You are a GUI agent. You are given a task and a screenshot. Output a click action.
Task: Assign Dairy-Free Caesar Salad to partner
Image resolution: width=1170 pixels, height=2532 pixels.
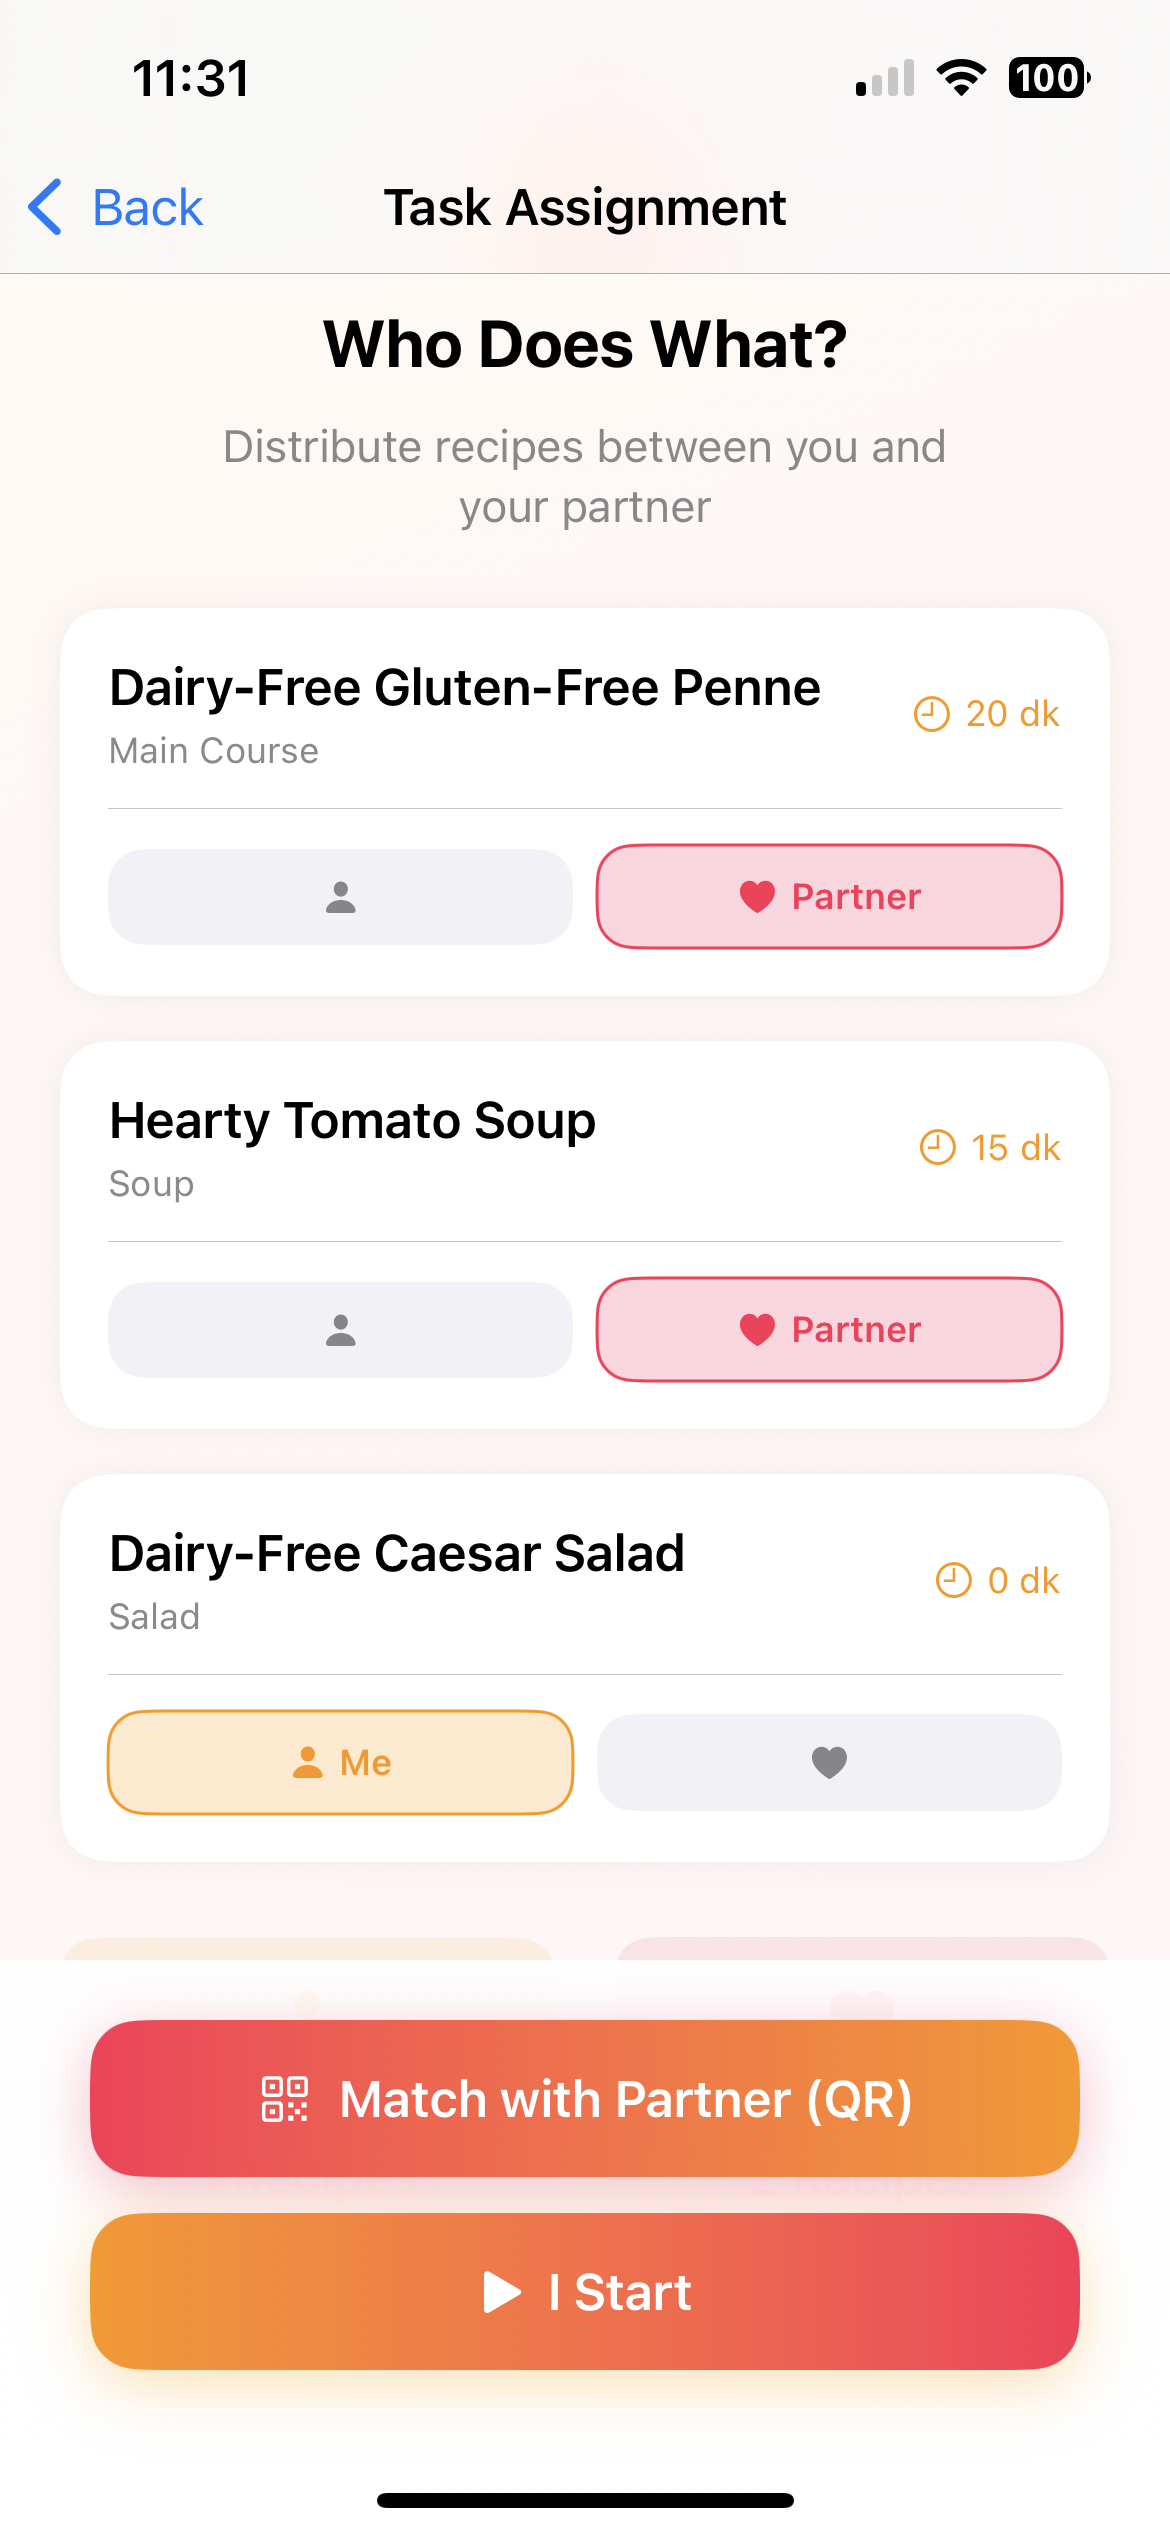point(829,1762)
